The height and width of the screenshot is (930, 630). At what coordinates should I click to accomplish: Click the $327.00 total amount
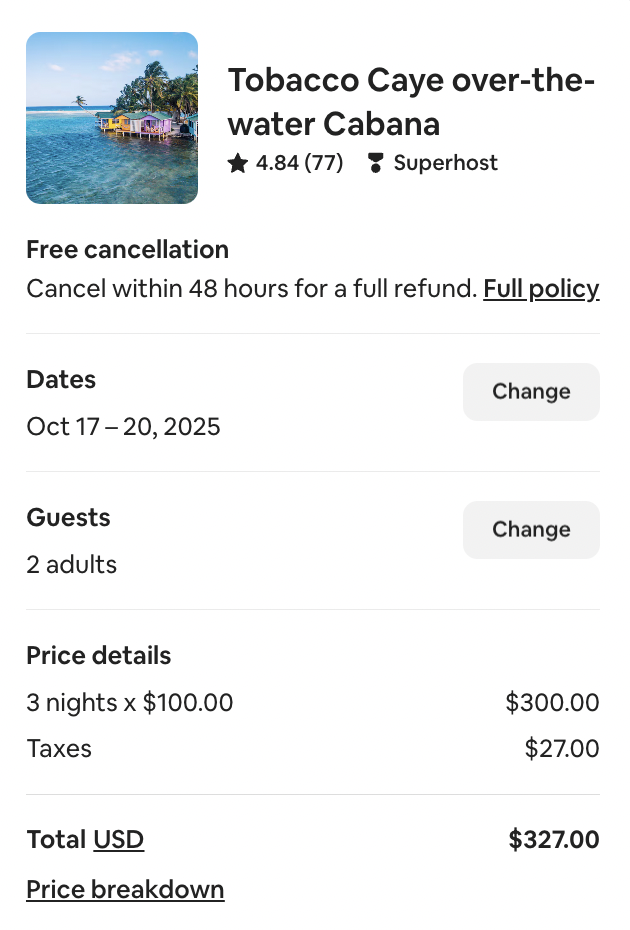tap(554, 840)
